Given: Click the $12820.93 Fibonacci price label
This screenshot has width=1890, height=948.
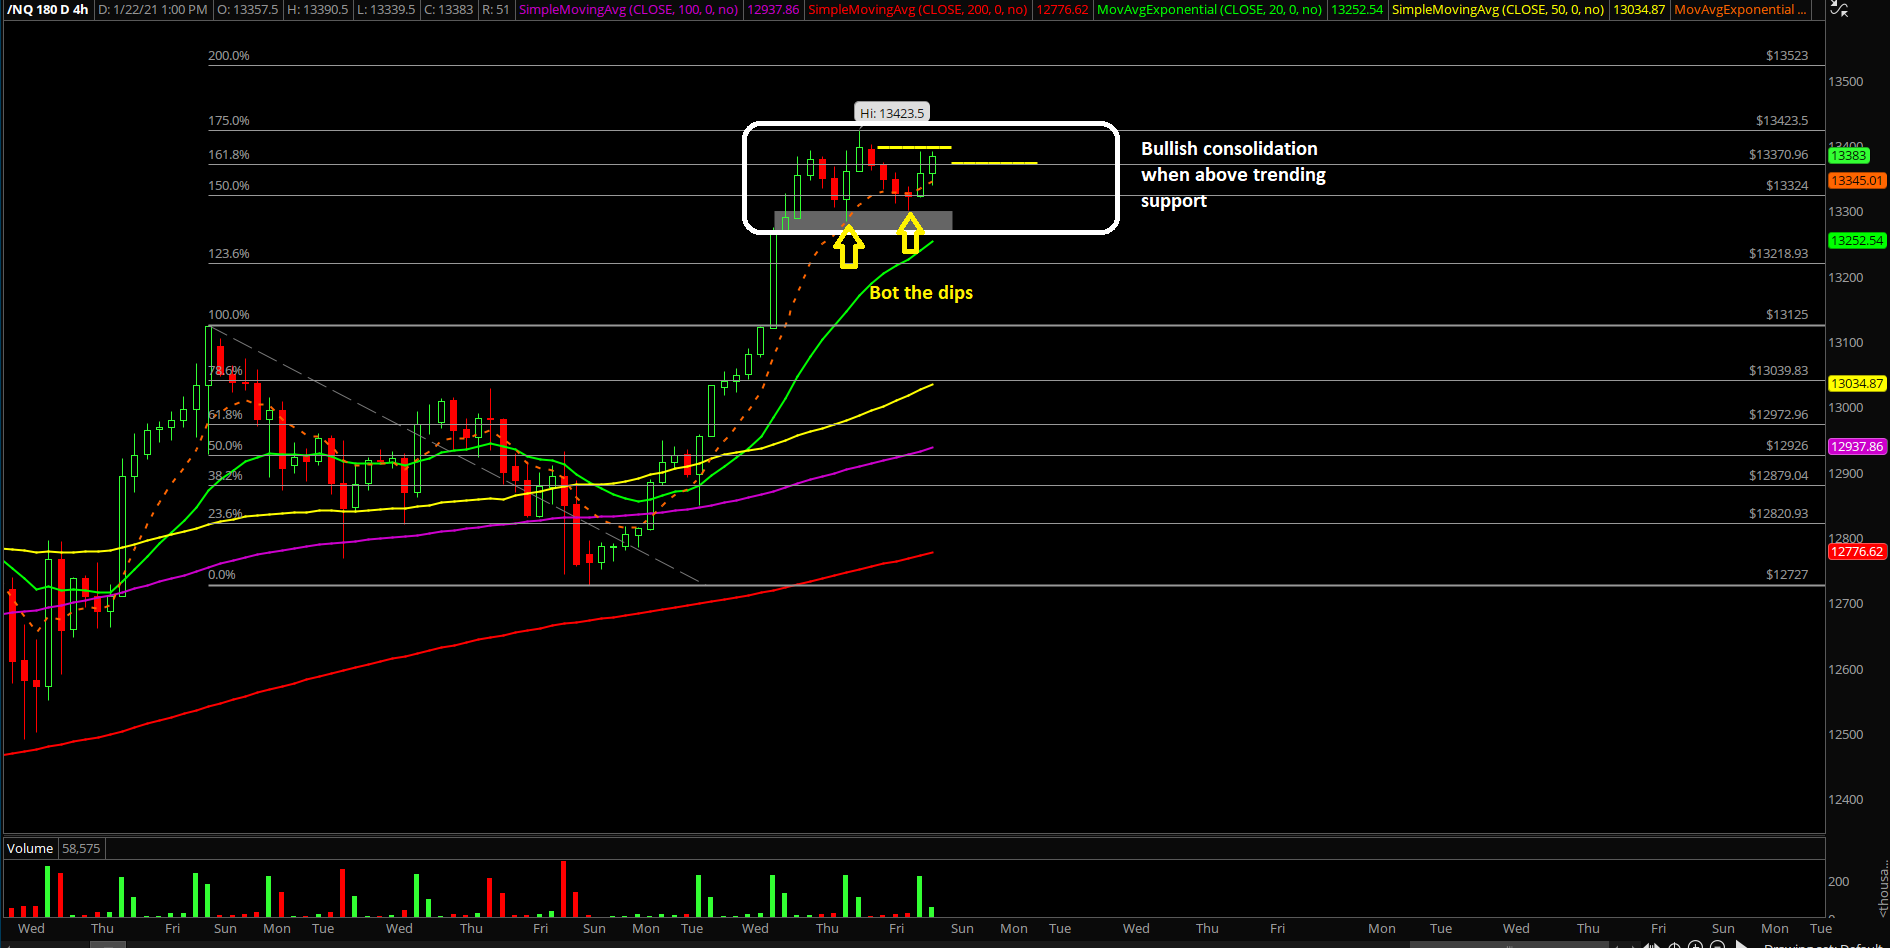Looking at the screenshot, I should (x=1779, y=514).
